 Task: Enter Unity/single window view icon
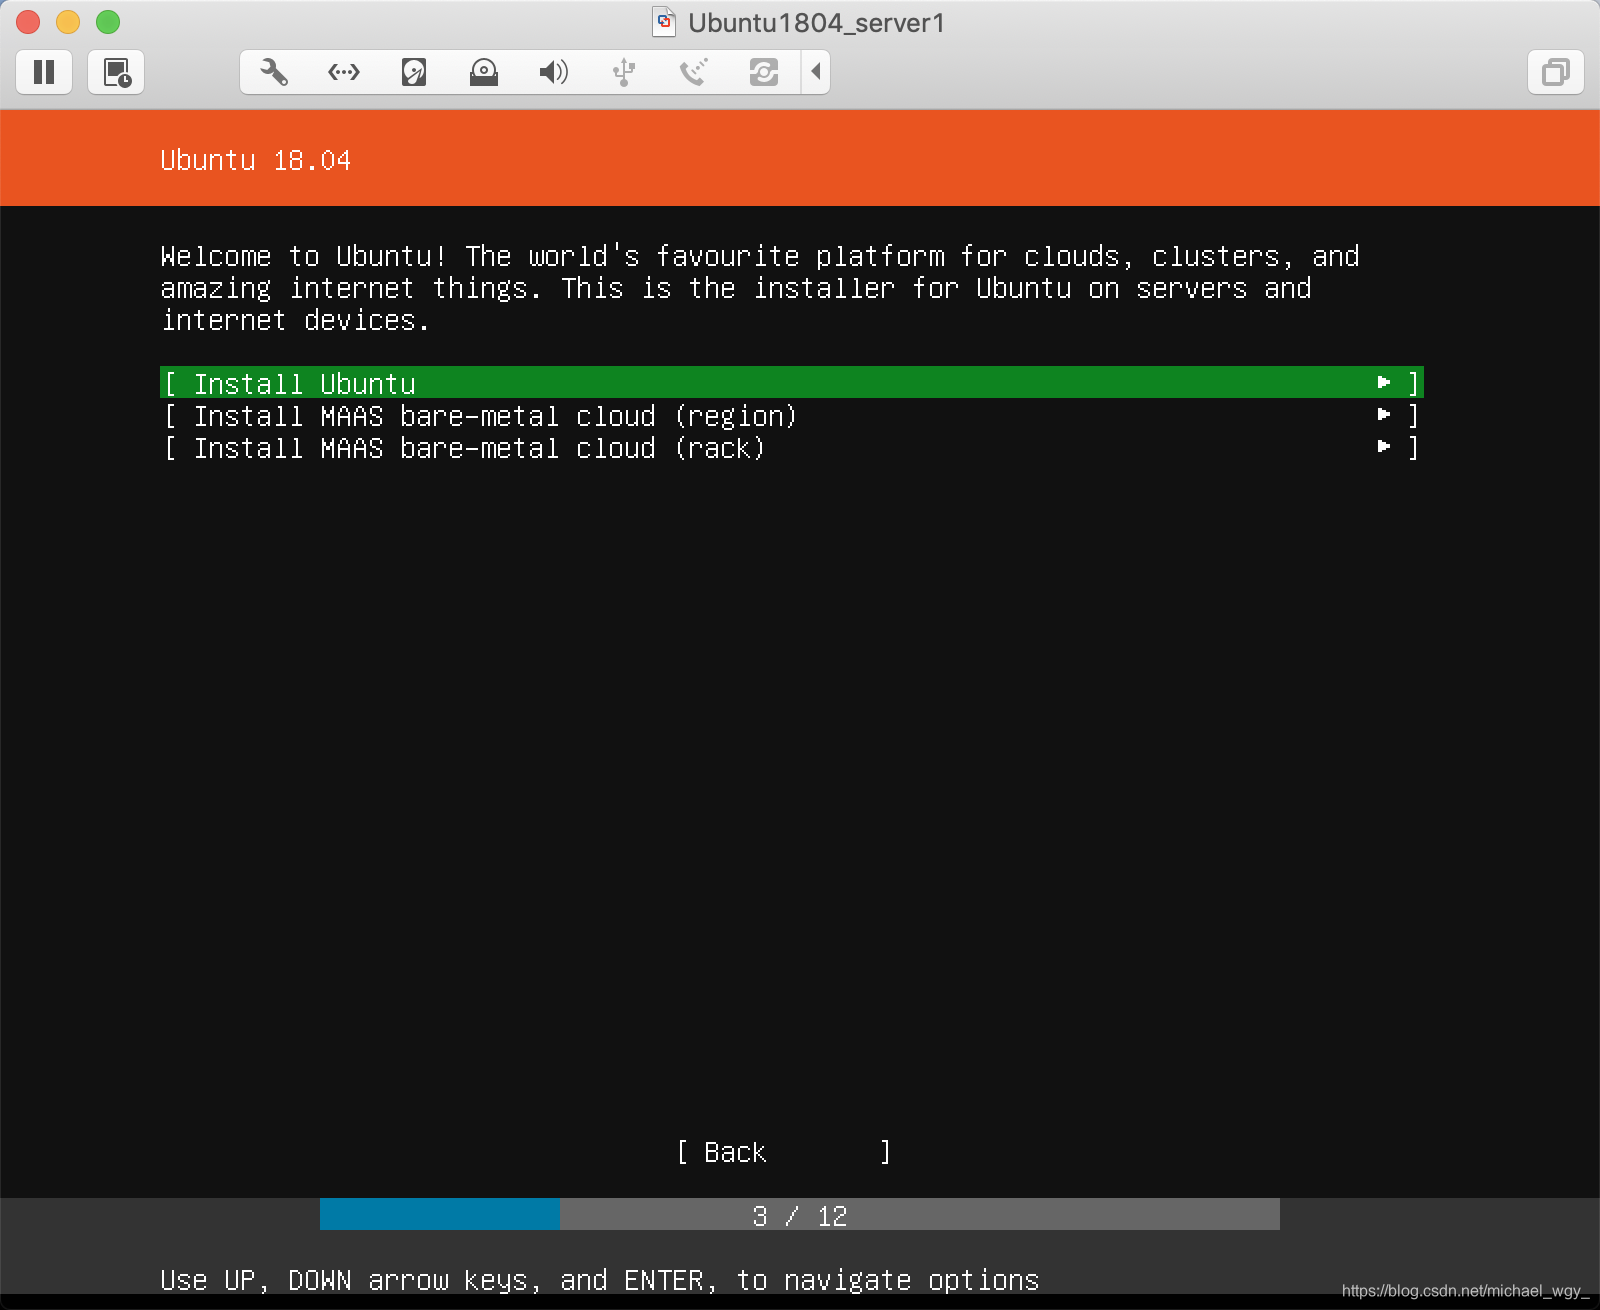[1555, 72]
